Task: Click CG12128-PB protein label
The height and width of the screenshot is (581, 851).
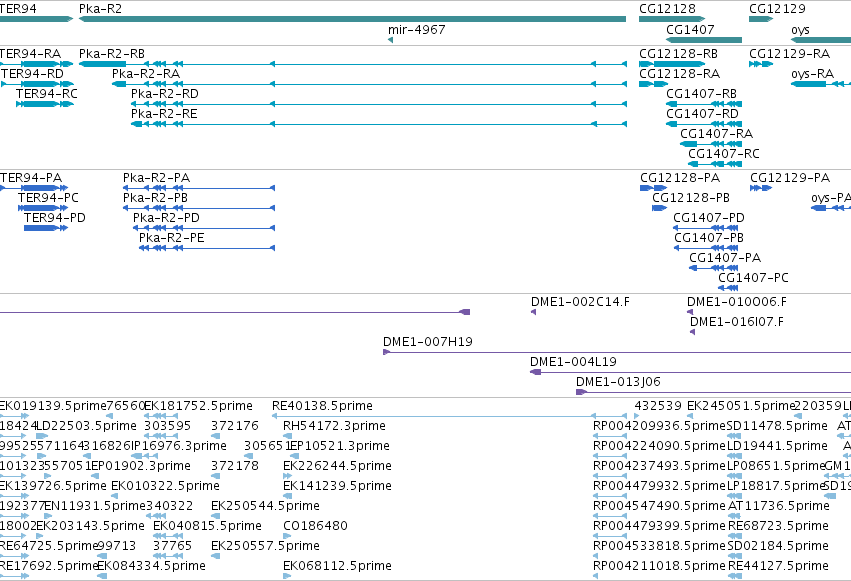Action: point(691,198)
